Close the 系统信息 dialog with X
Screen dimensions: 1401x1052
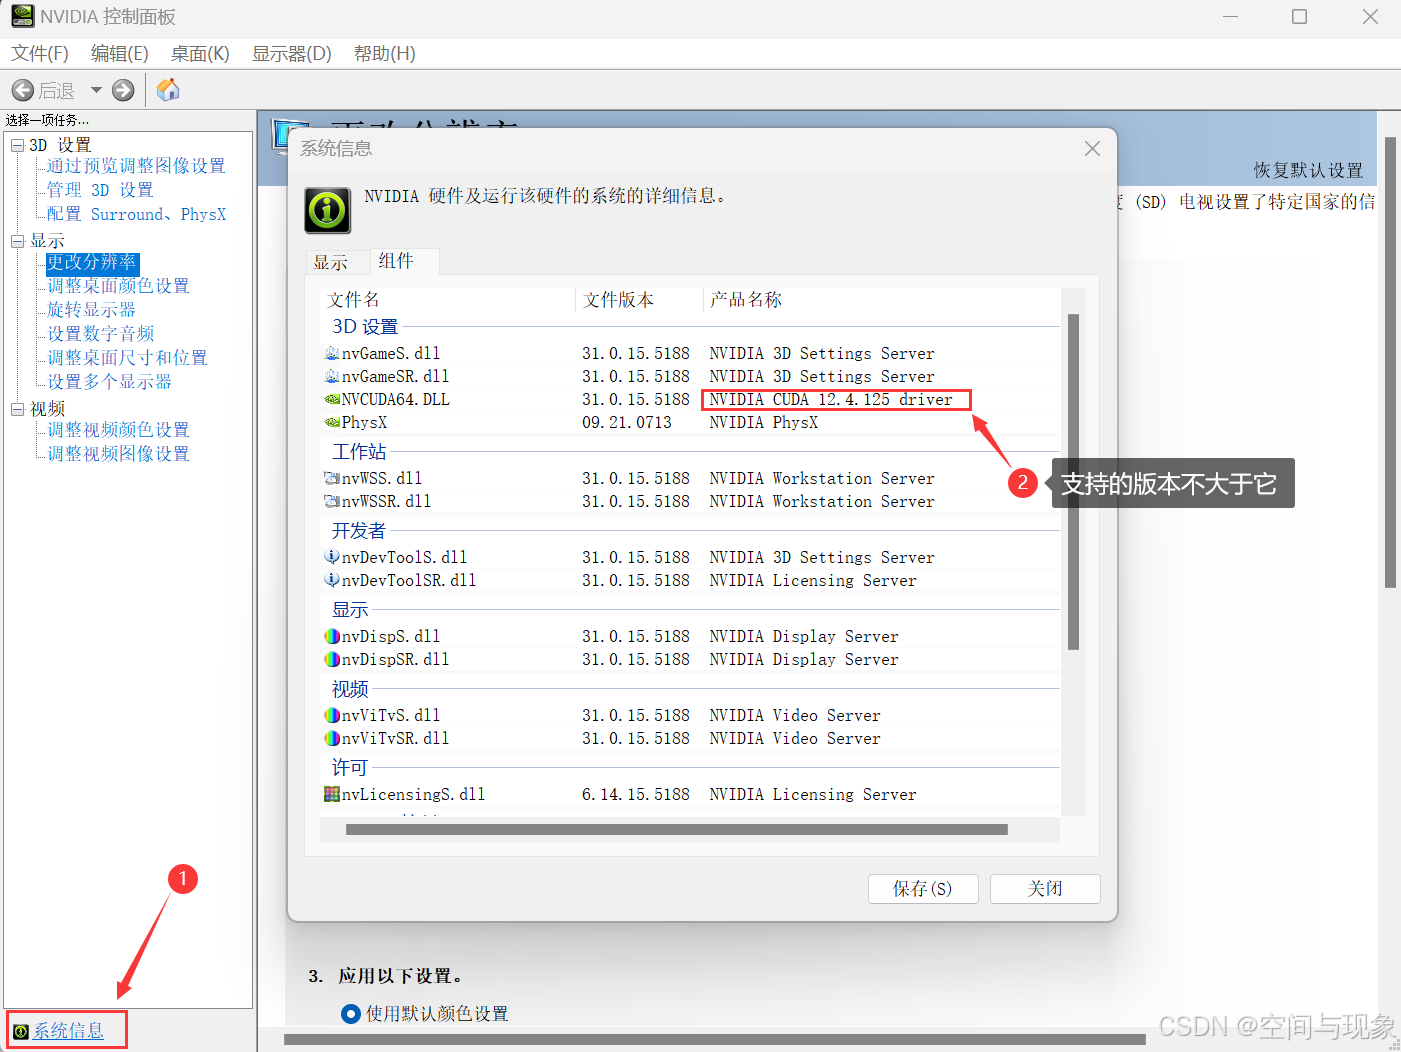coord(1092,148)
